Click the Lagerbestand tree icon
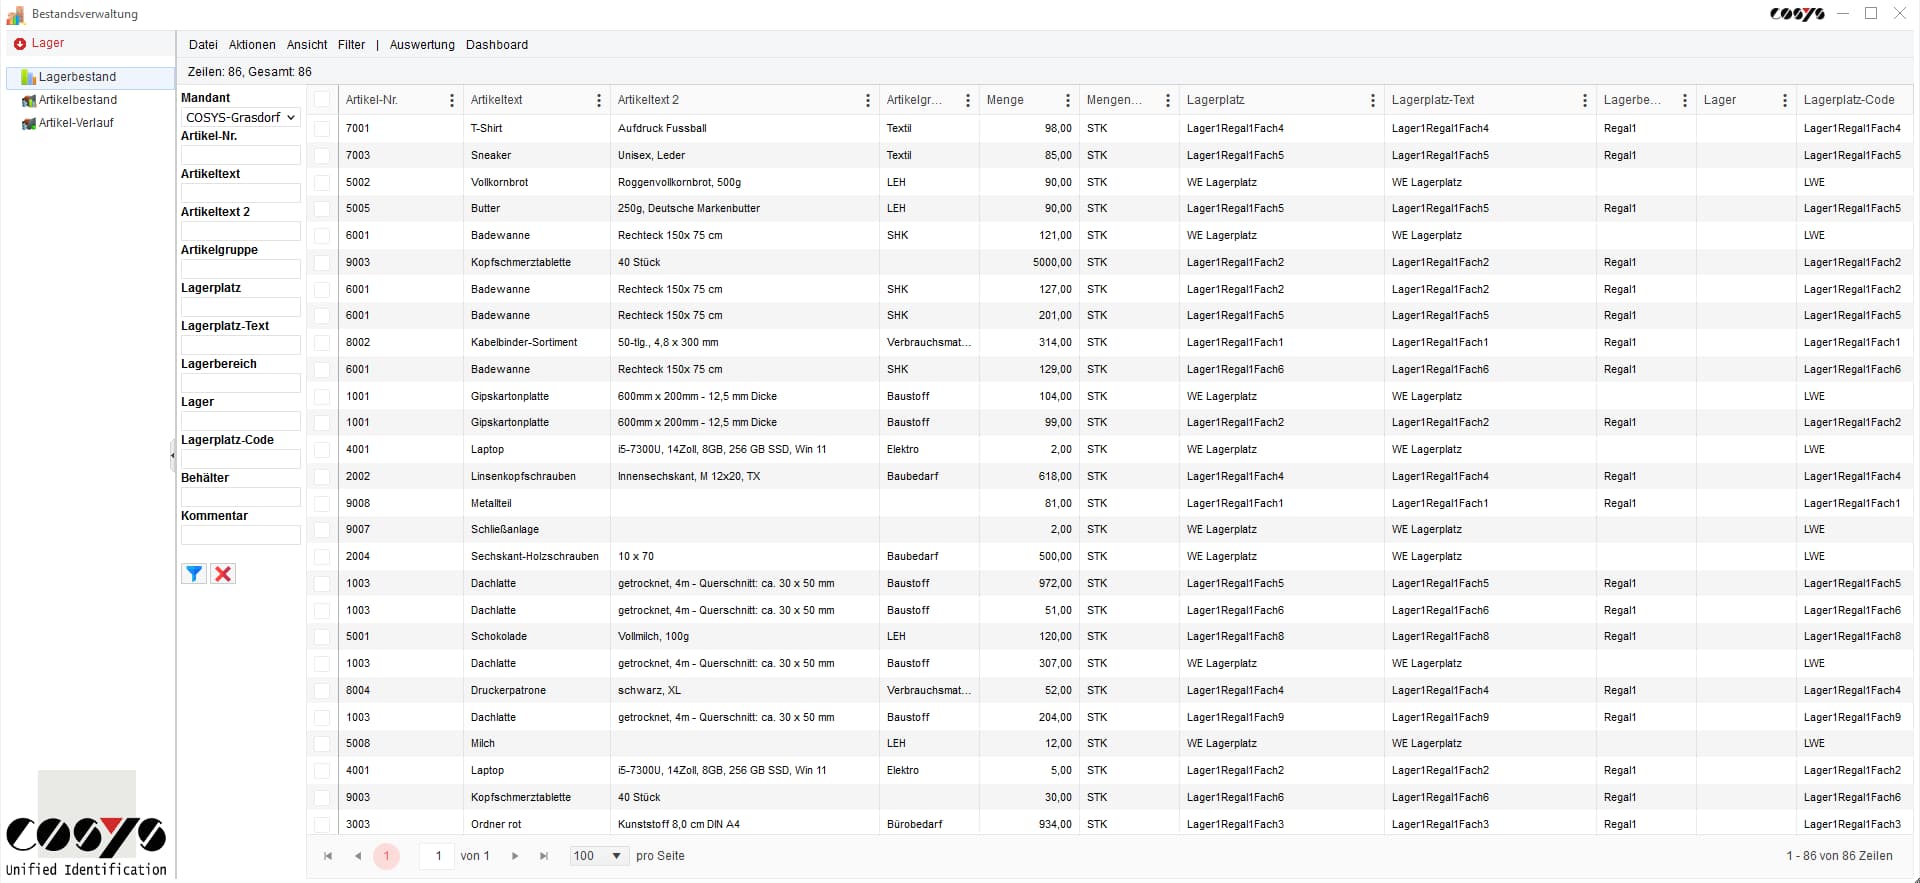Screen dimensions: 1920x883 28,77
